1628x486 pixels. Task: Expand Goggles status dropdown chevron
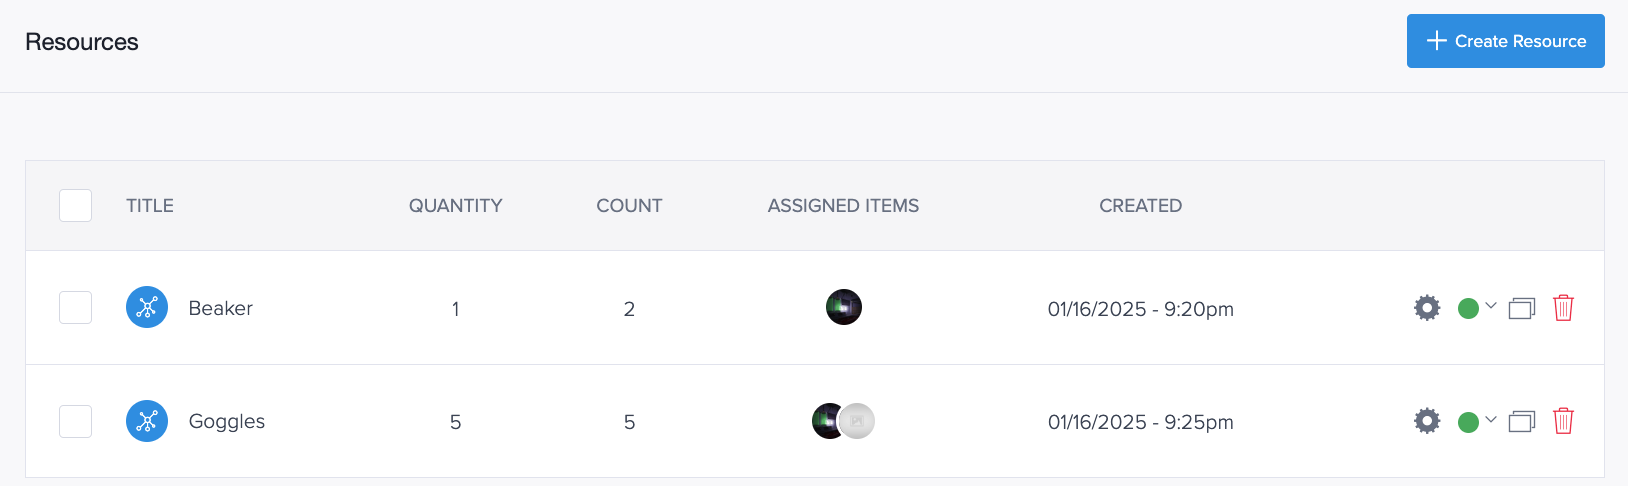[1491, 419]
